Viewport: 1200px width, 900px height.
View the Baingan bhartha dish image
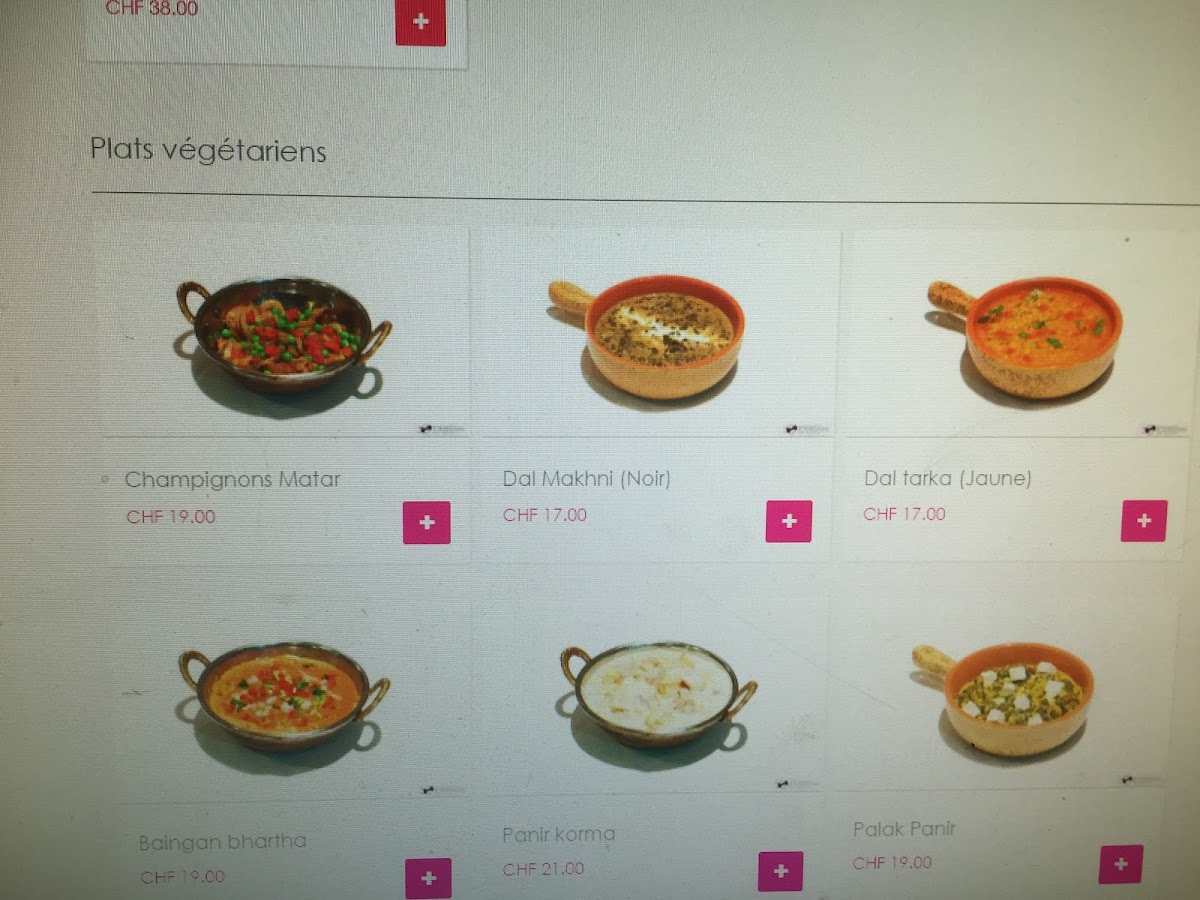tap(287, 693)
